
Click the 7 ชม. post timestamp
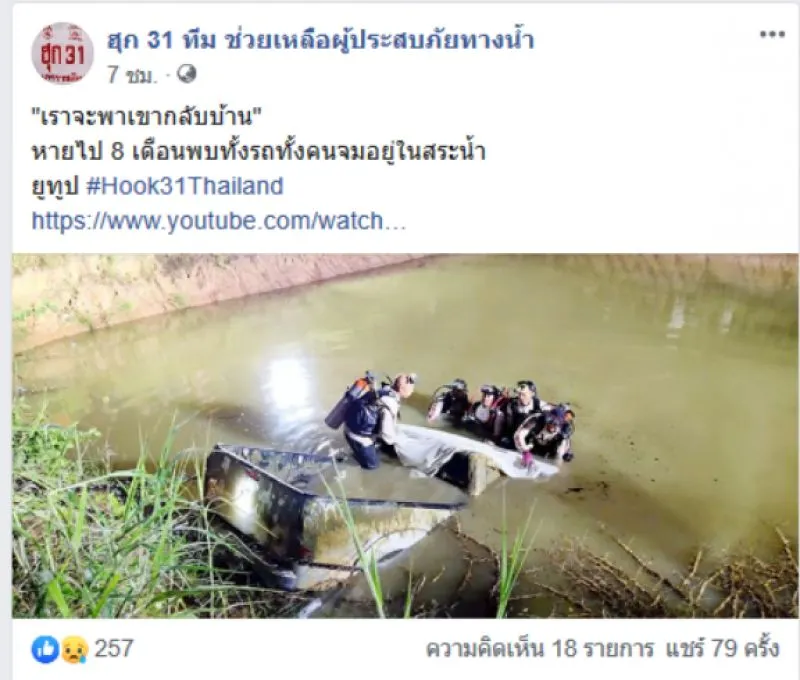click(x=130, y=75)
